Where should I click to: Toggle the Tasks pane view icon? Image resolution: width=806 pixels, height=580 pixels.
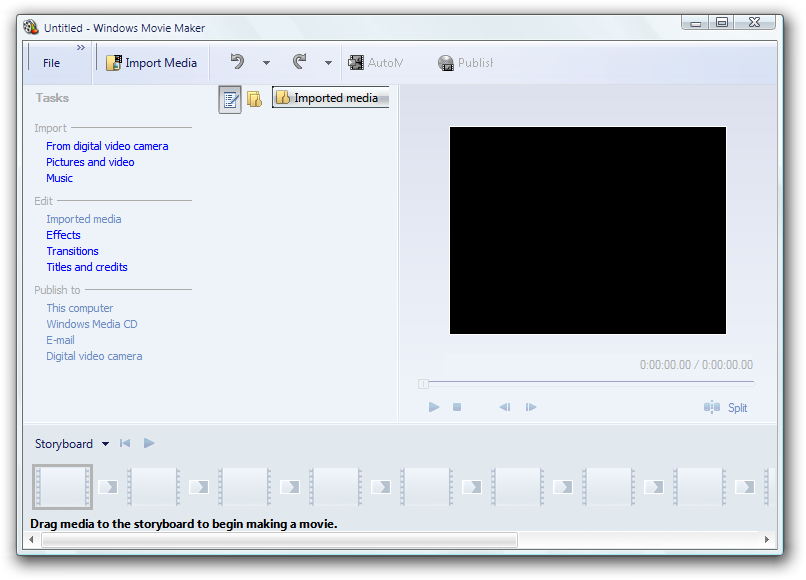(230, 99)
